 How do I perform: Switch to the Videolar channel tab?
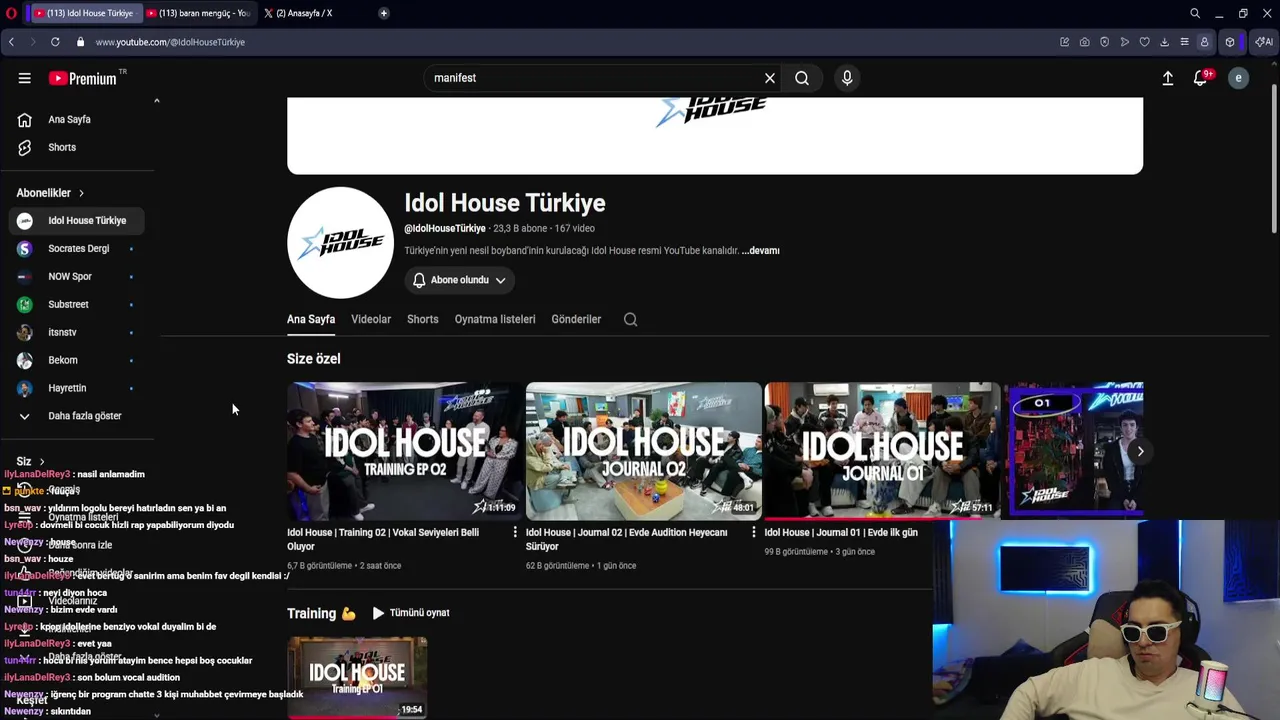(371, 319)
